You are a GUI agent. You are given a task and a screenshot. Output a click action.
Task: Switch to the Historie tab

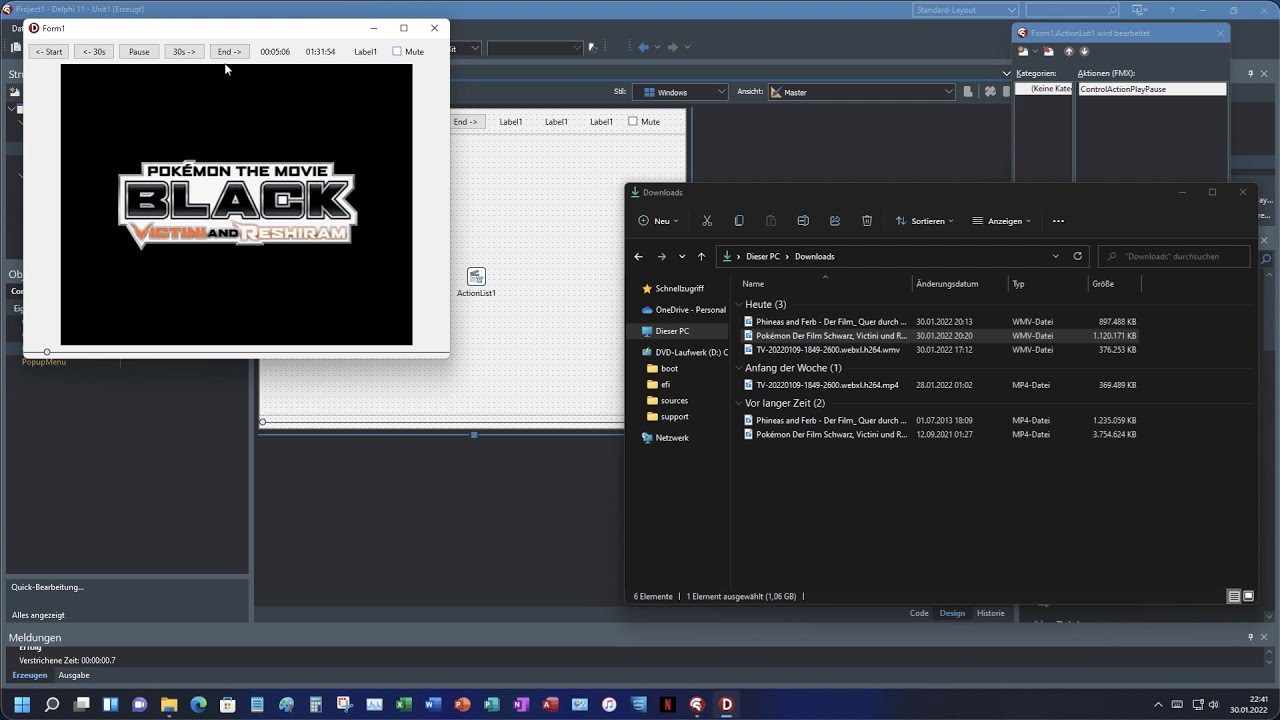click(x=991, y=613)
